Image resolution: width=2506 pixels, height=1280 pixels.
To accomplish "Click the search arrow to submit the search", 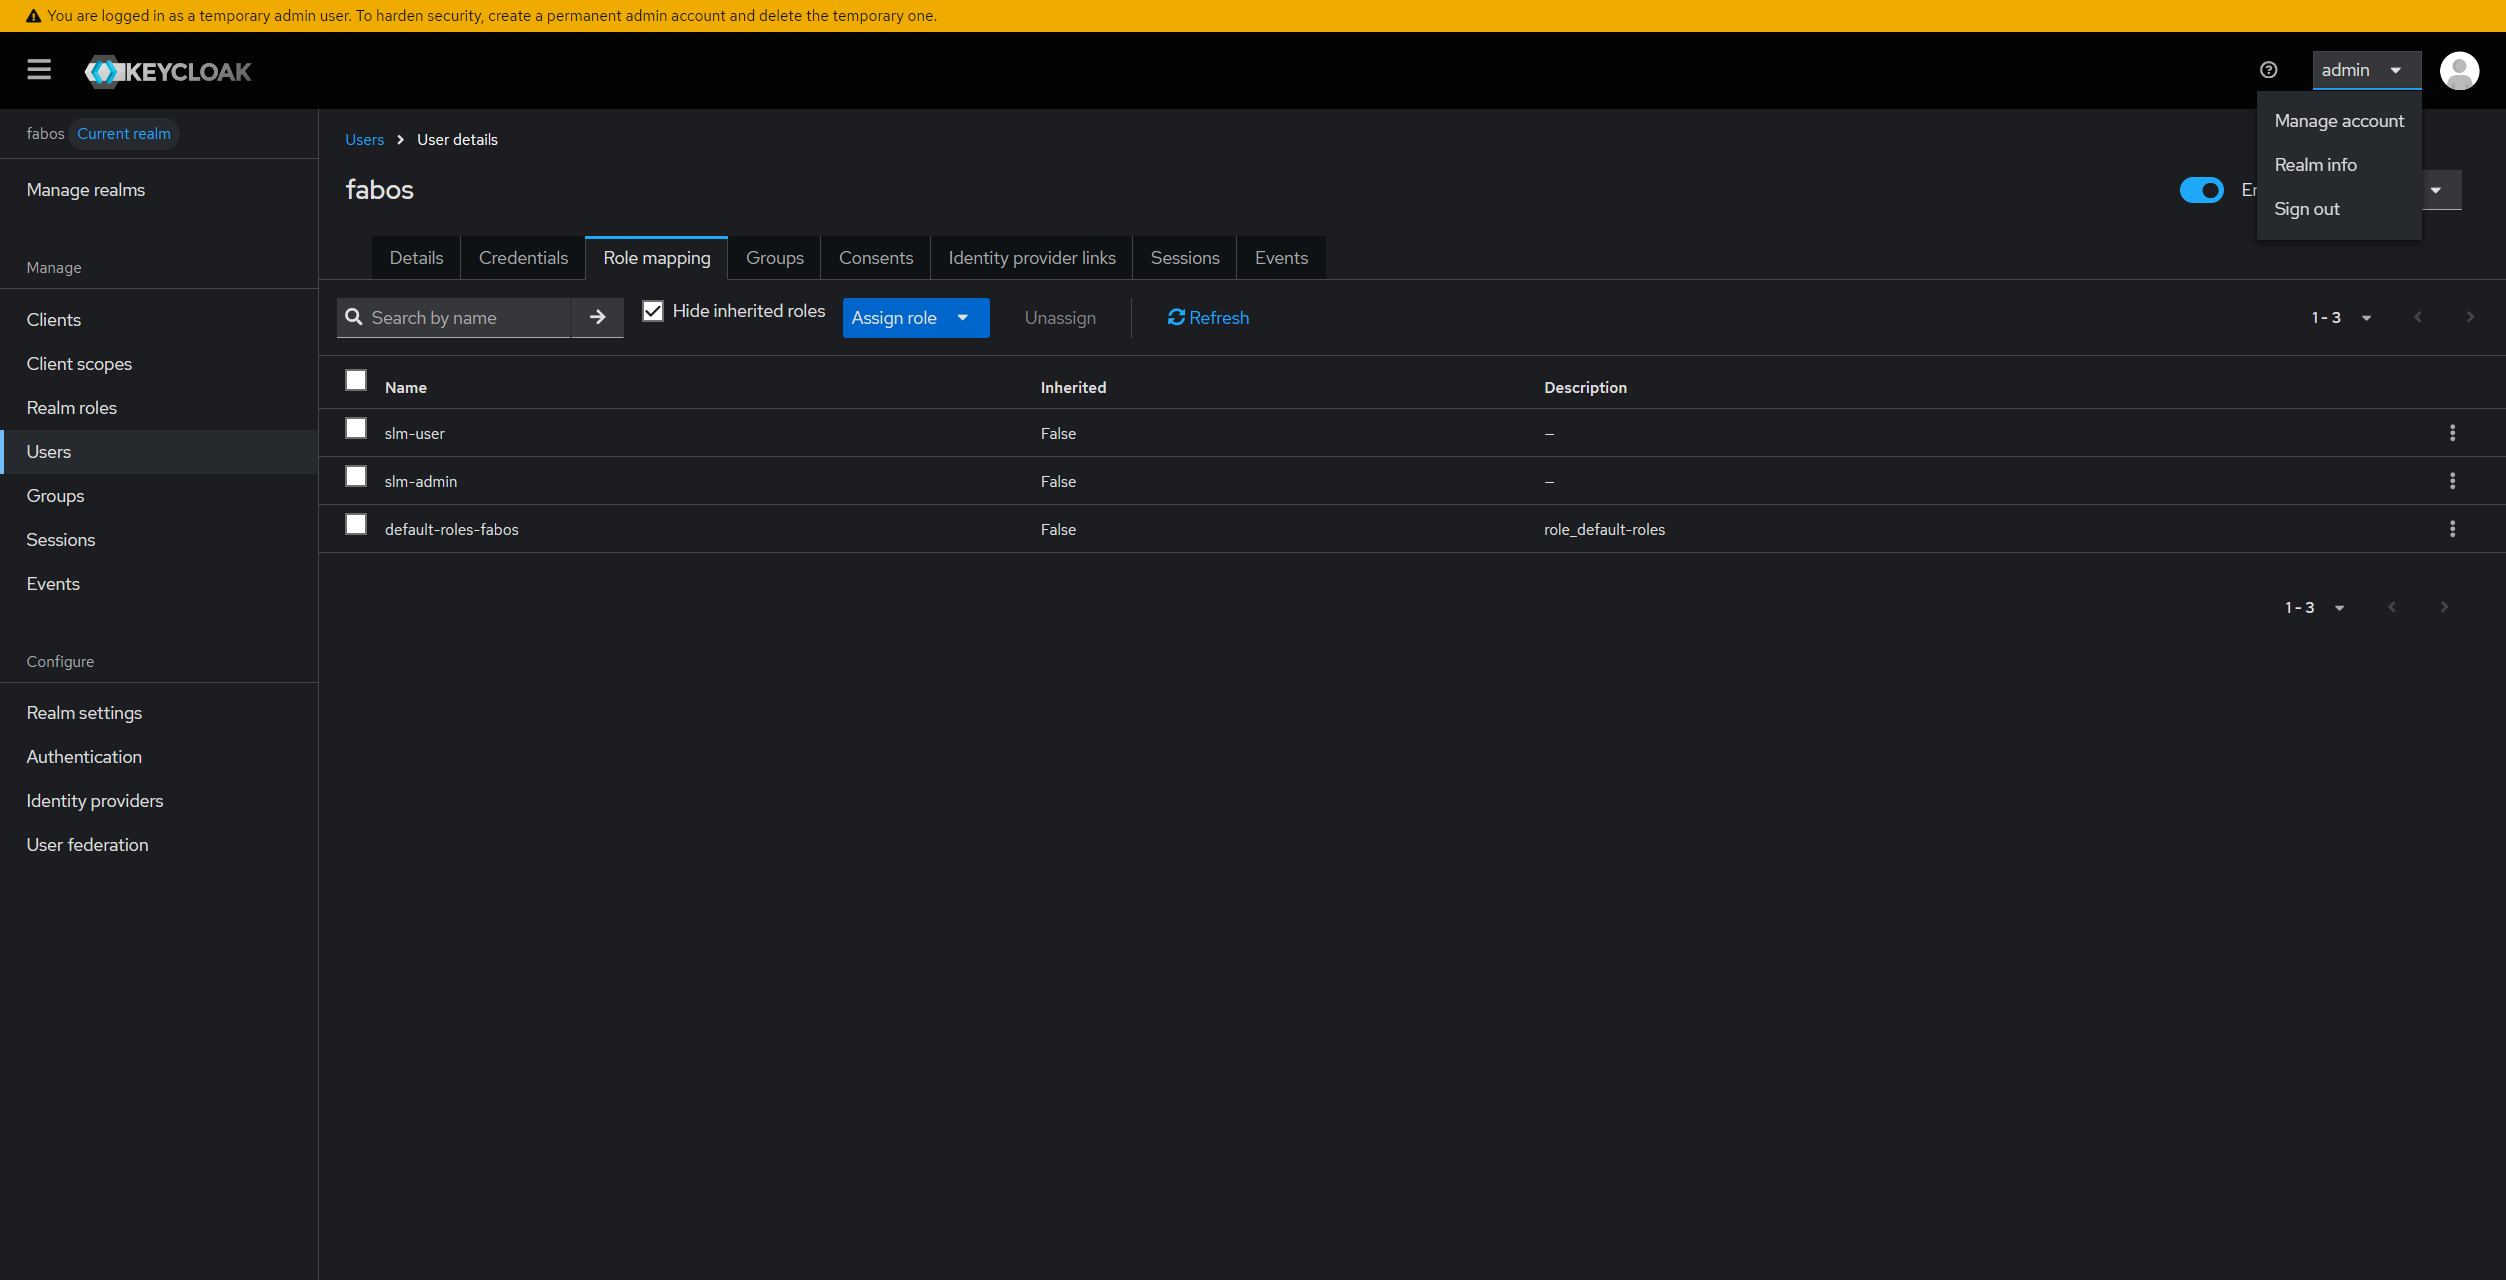I will pyautogui.click(x=597, y=317).
